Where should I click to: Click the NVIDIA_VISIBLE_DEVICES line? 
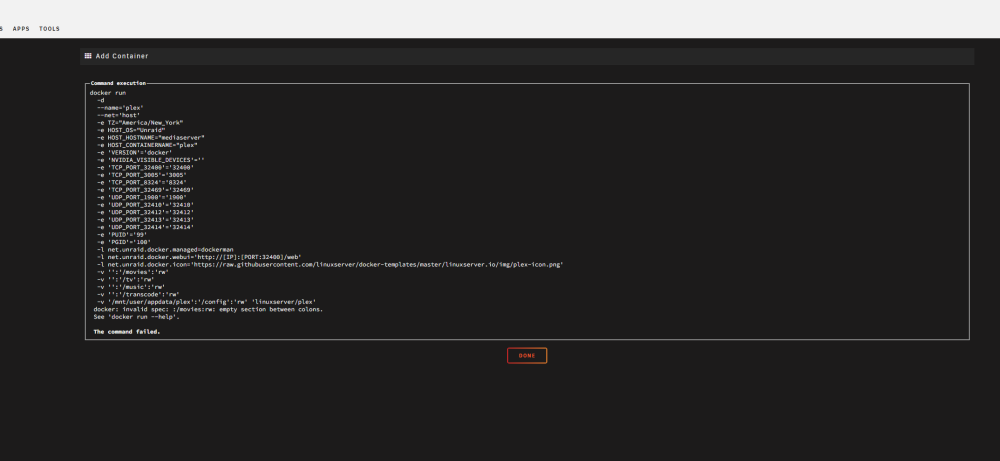coord(151,160)
